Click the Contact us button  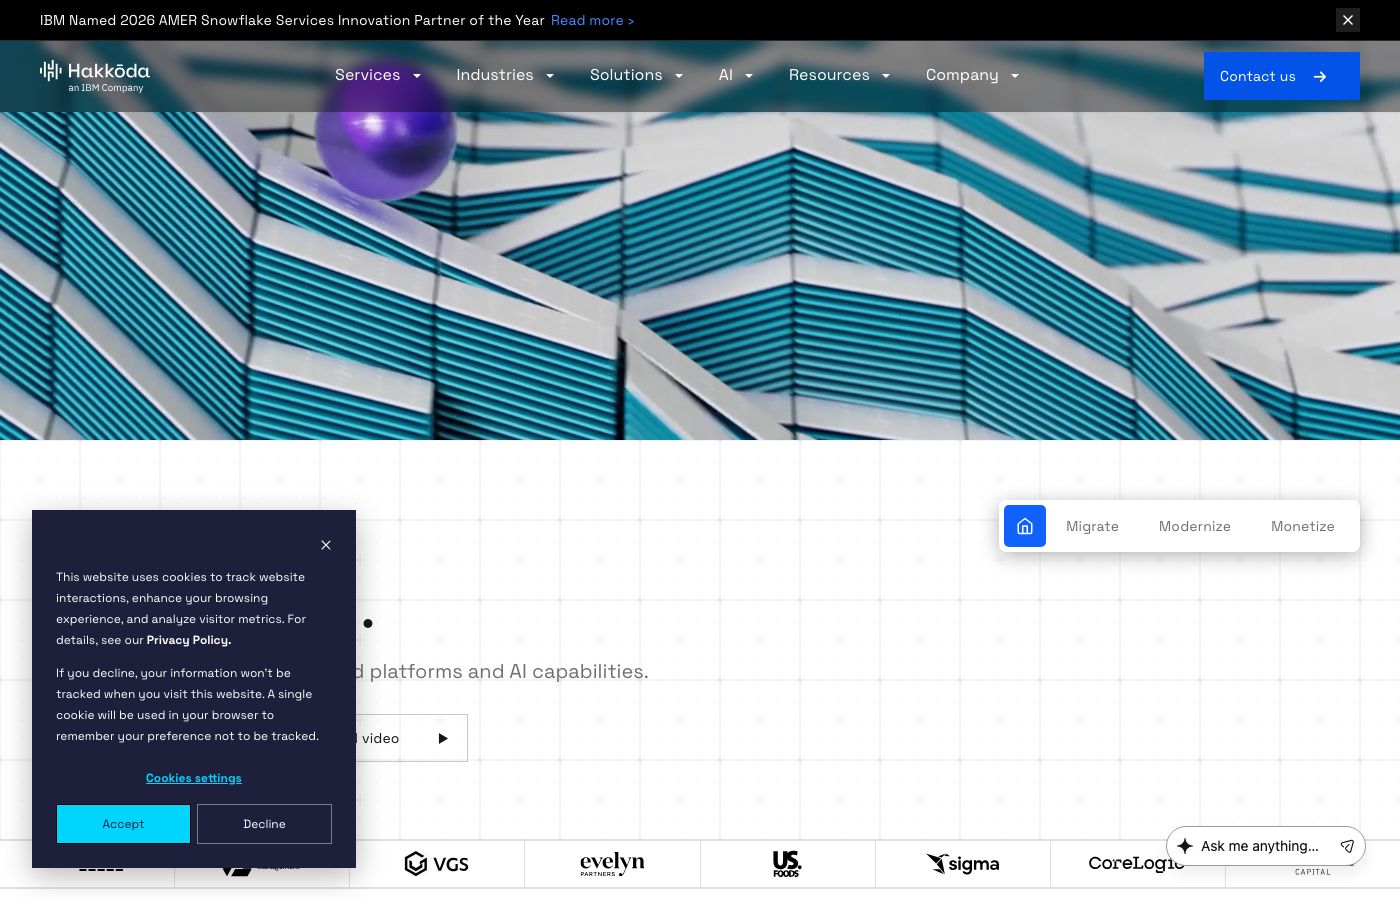[x=1282, y=76]
